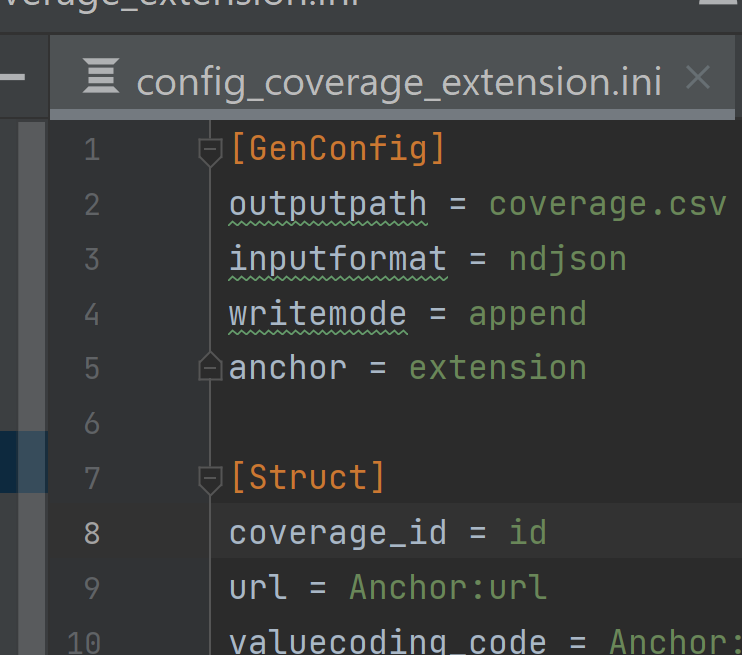Click the minus collapse icon left of the tab

coord(12,77)
